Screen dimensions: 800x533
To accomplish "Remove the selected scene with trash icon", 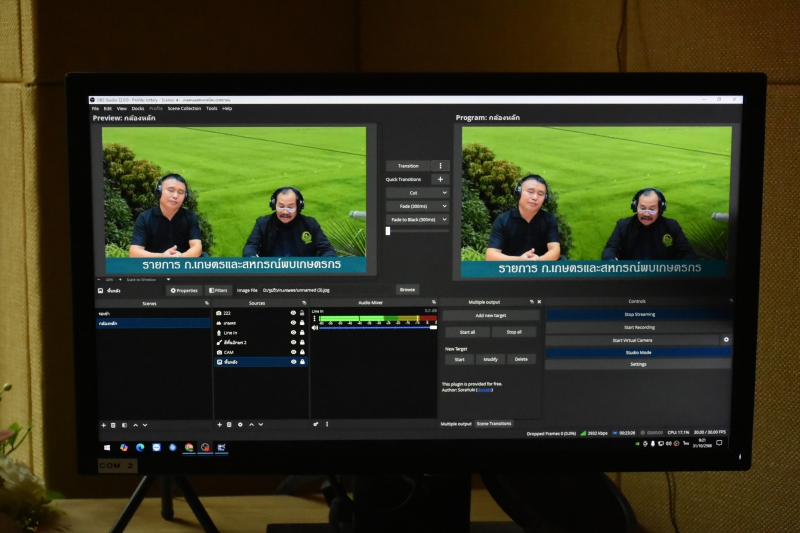I will point(113,425).
